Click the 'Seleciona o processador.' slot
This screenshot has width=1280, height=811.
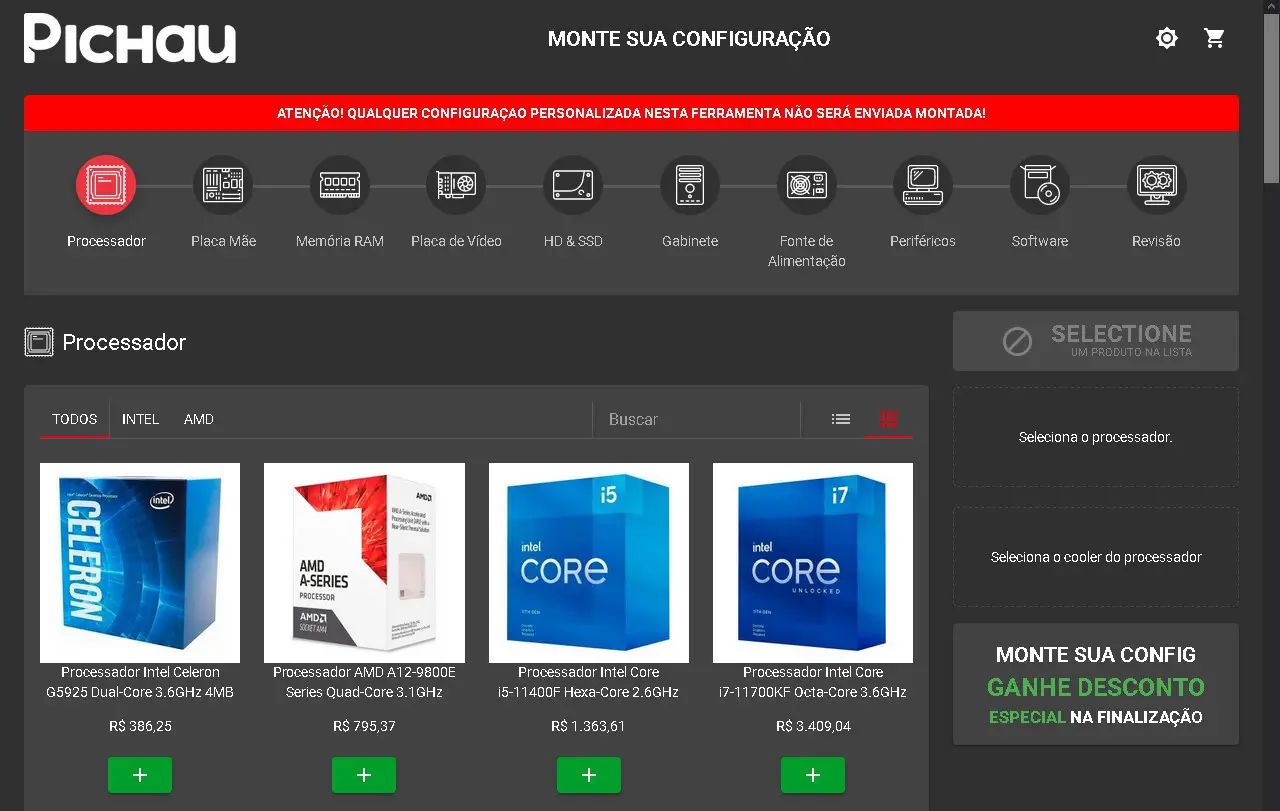[x=1096, y=437]
